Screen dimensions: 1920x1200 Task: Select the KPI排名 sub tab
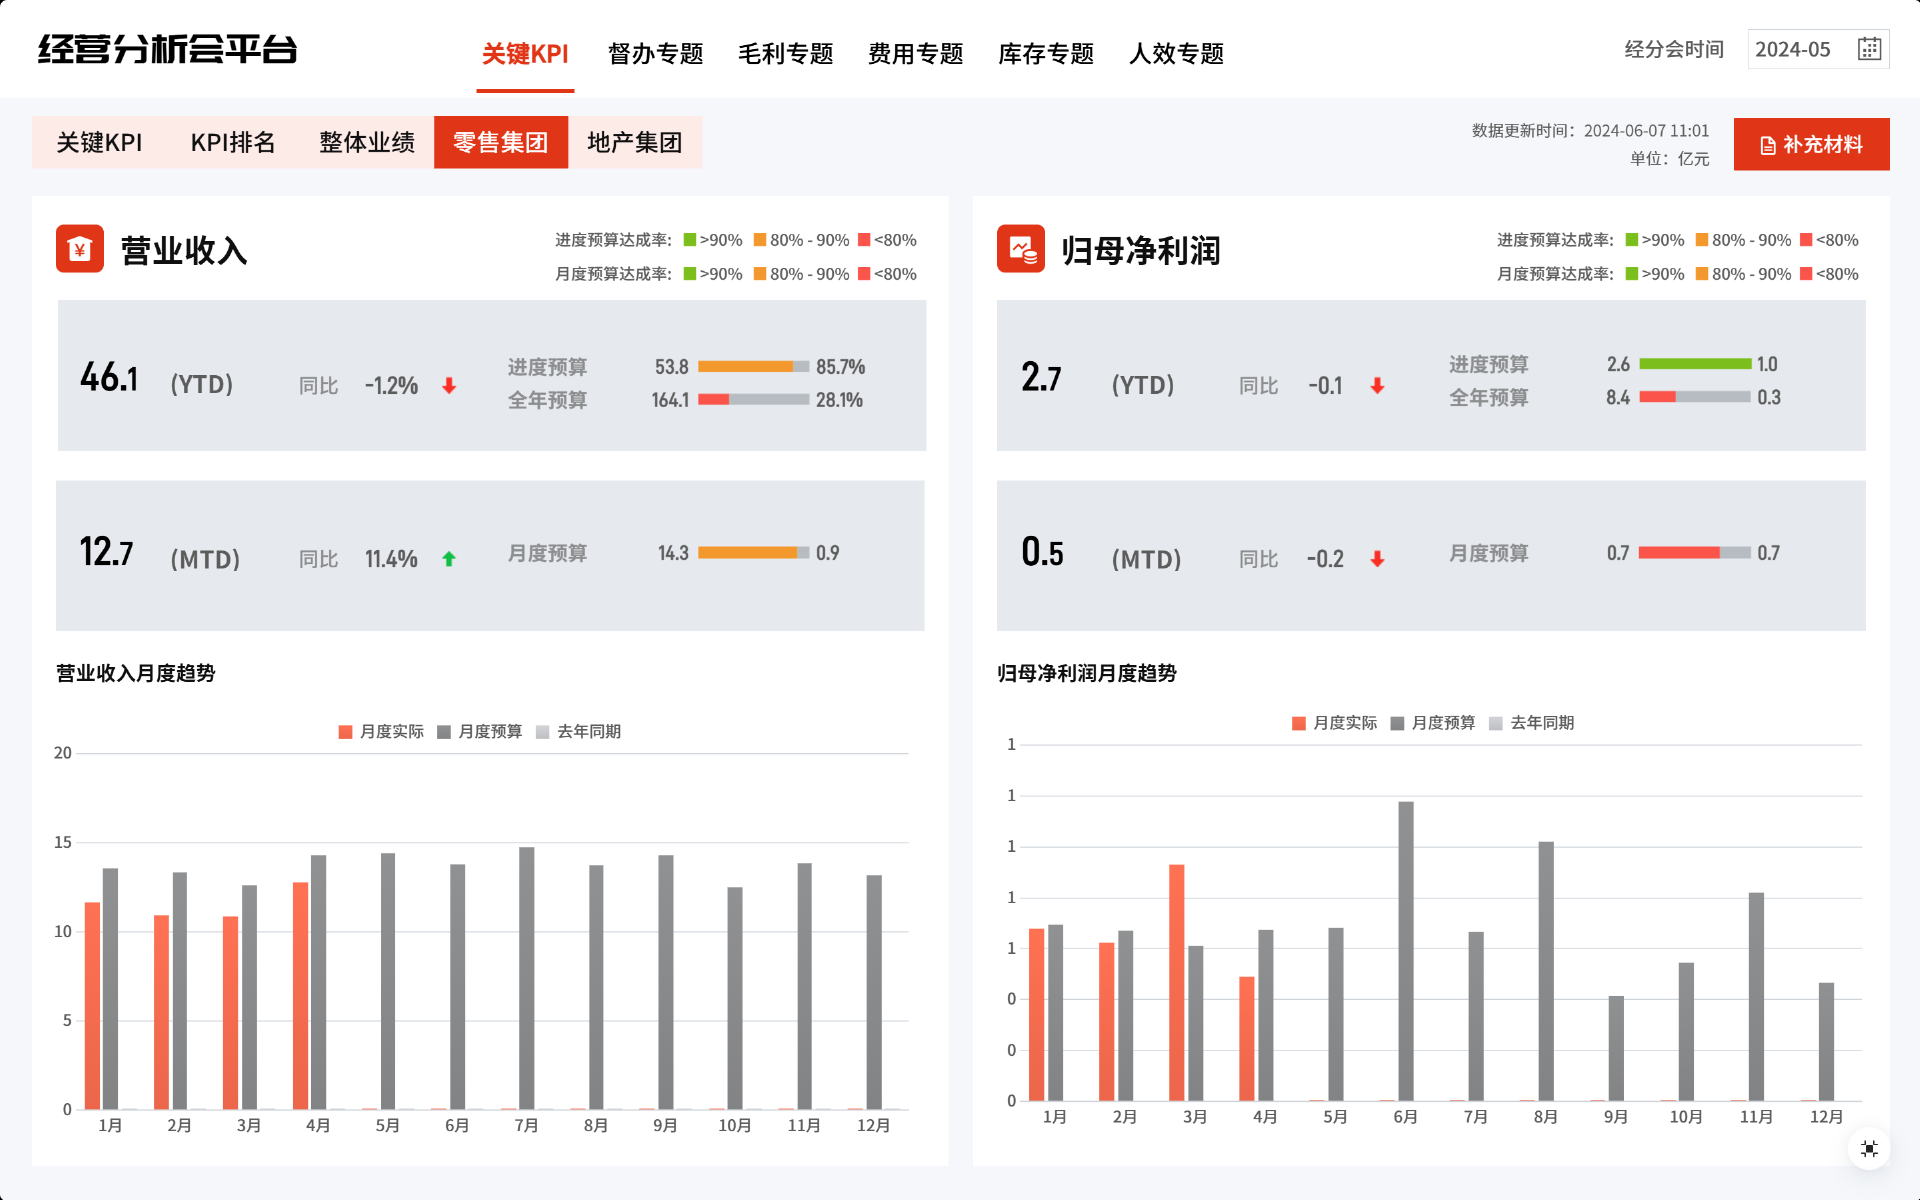(232, 142)
